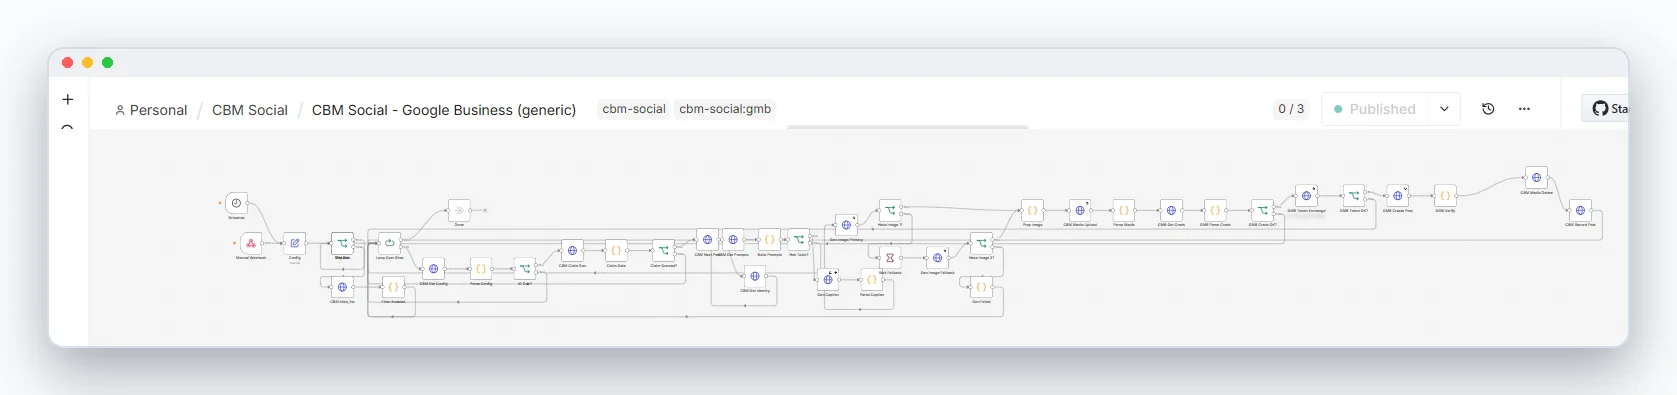Select the GMB Create Post node
Screen dimensions: 1677x395
coord(1398,196)
